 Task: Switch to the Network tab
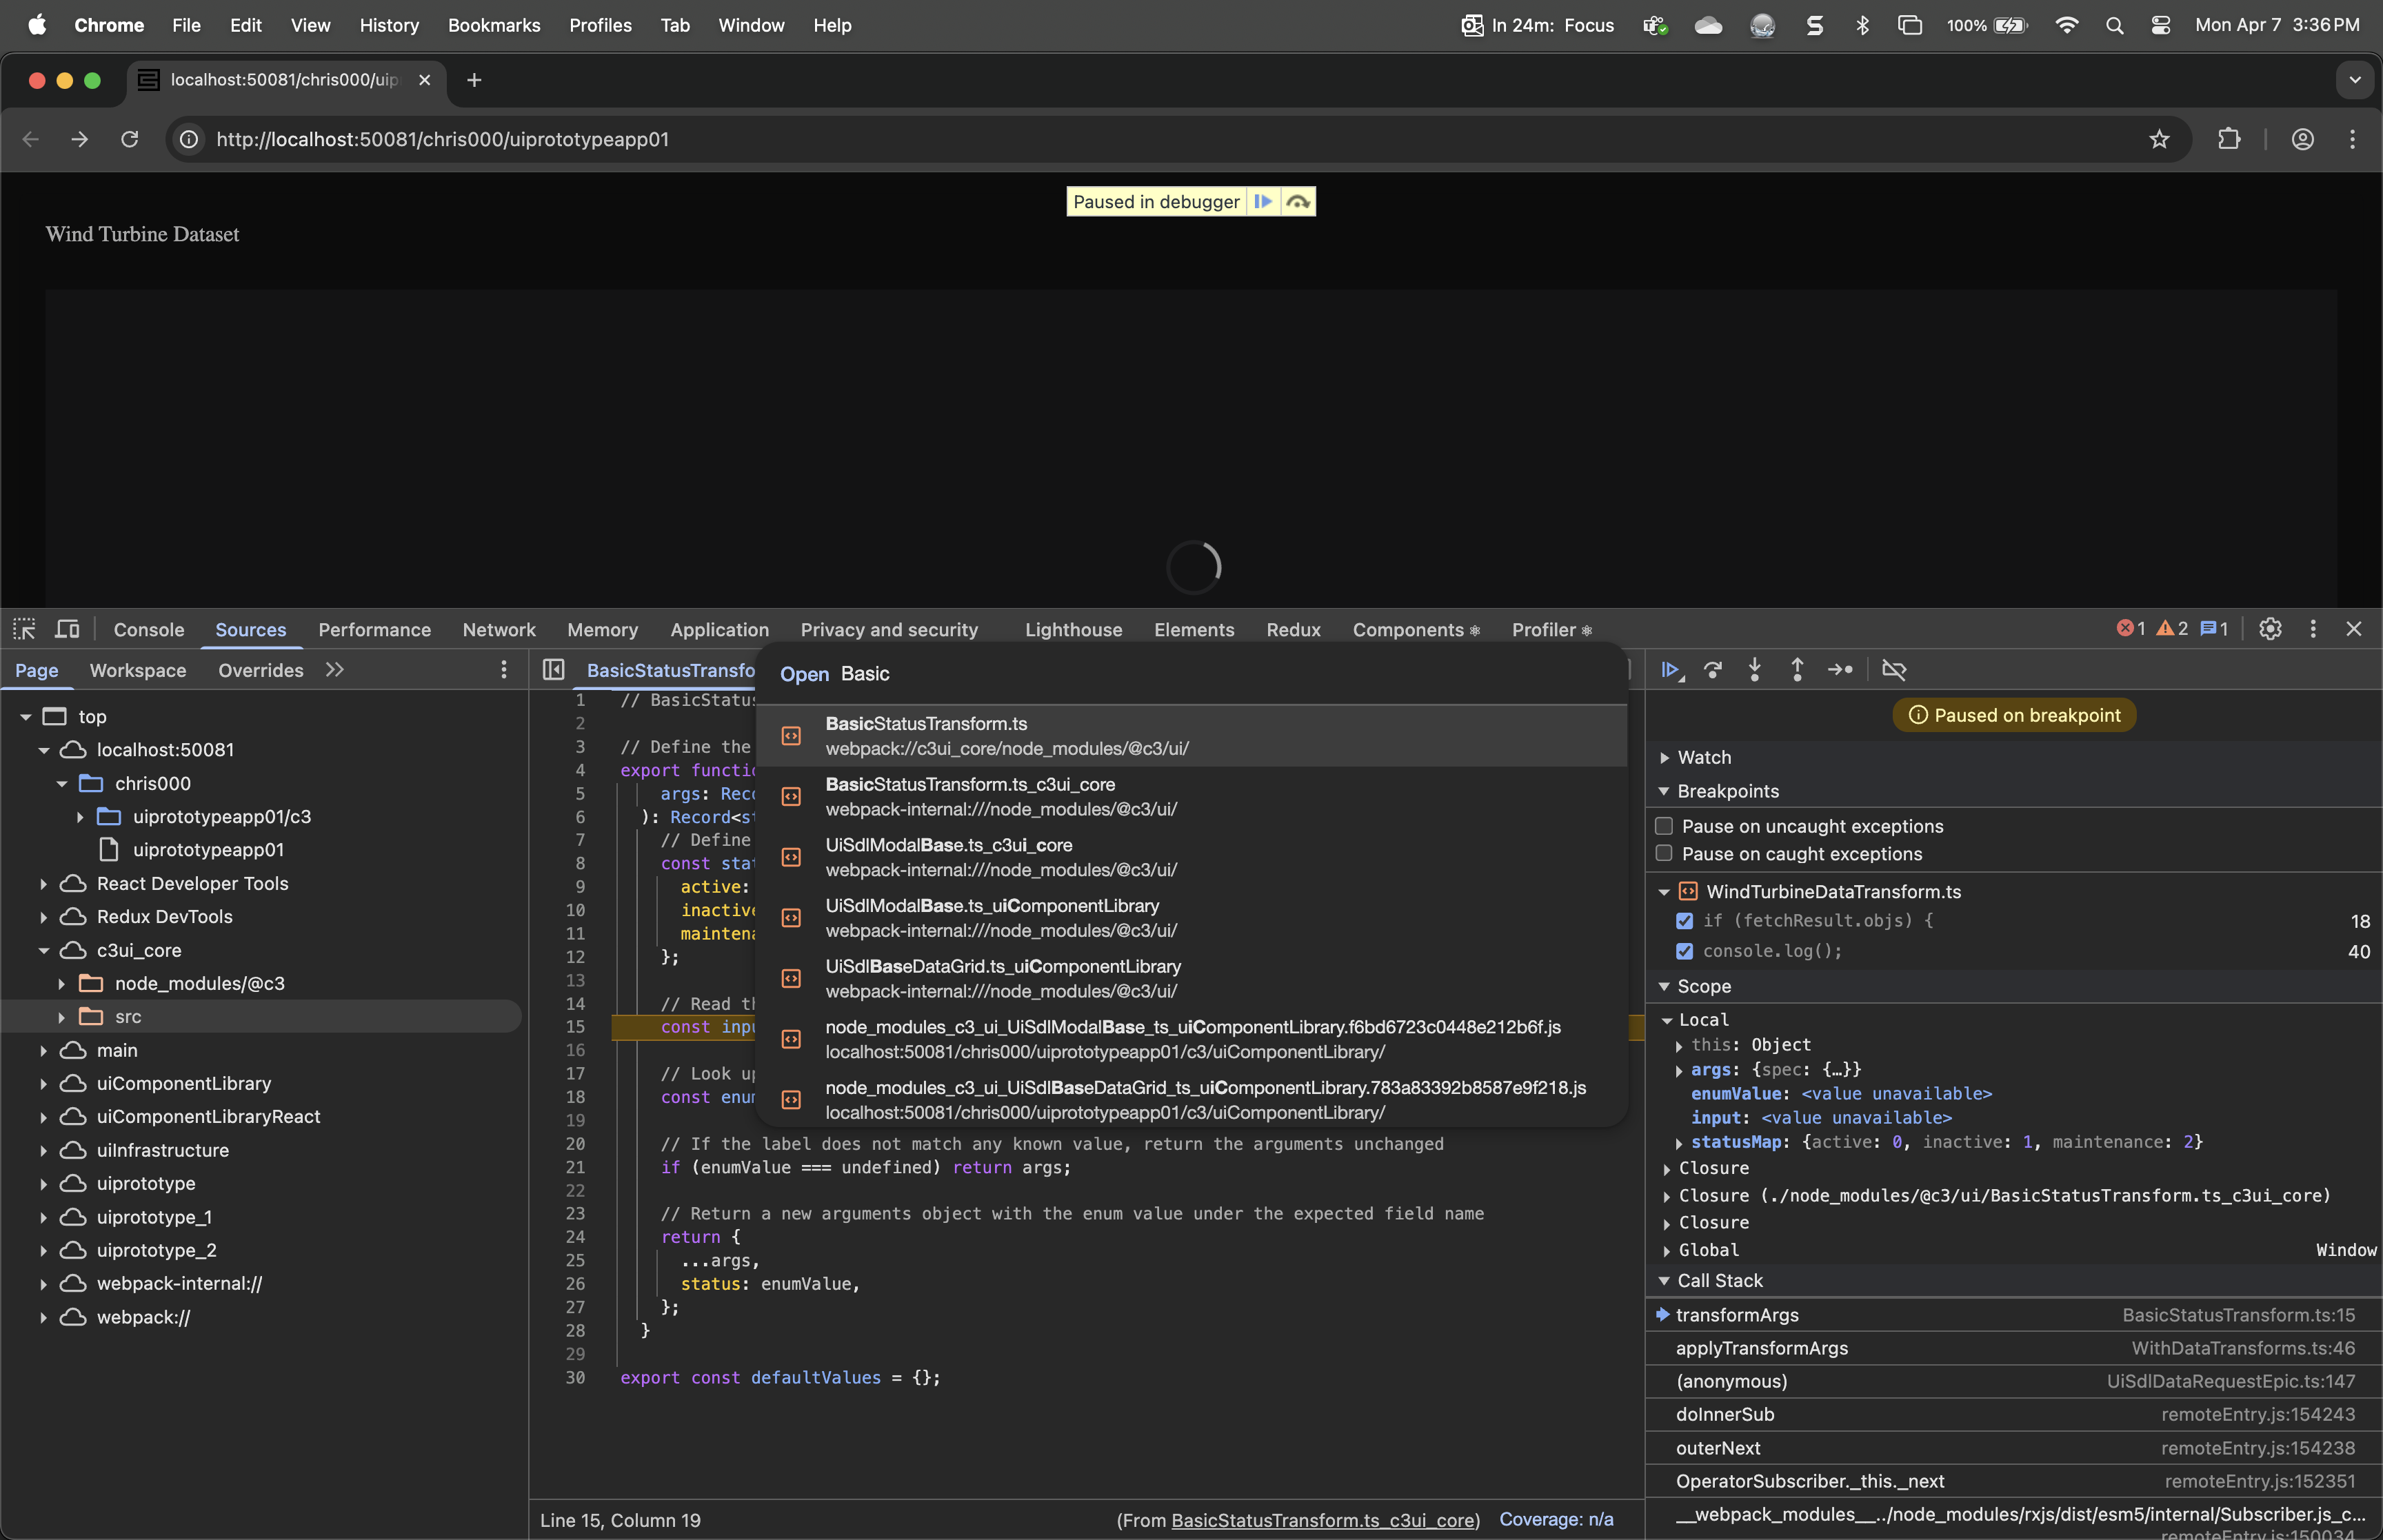tap(498, 630)
